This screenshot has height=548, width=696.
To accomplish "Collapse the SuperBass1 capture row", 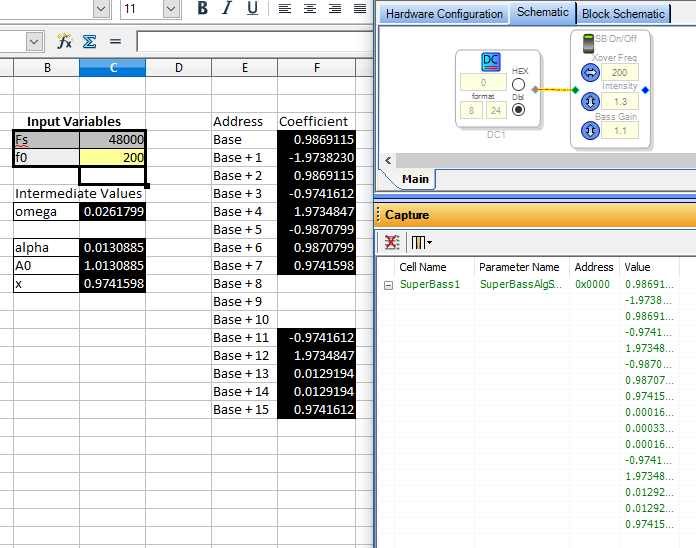I will point(388,285).
